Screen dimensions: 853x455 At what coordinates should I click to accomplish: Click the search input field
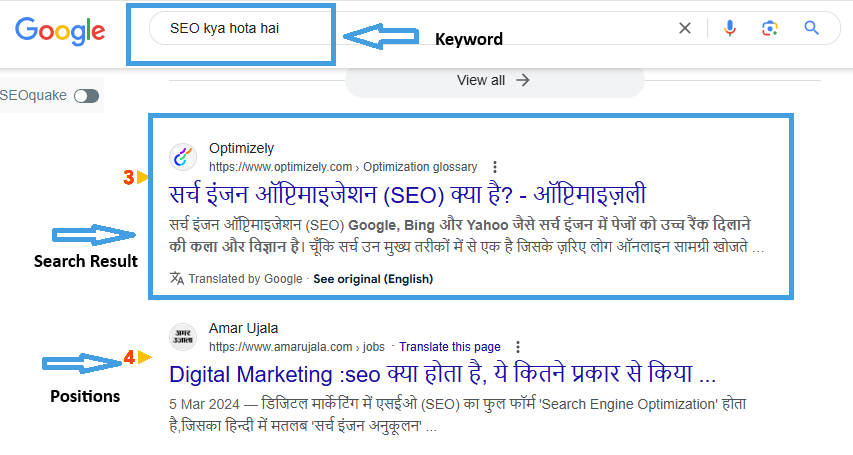[400, 28]
